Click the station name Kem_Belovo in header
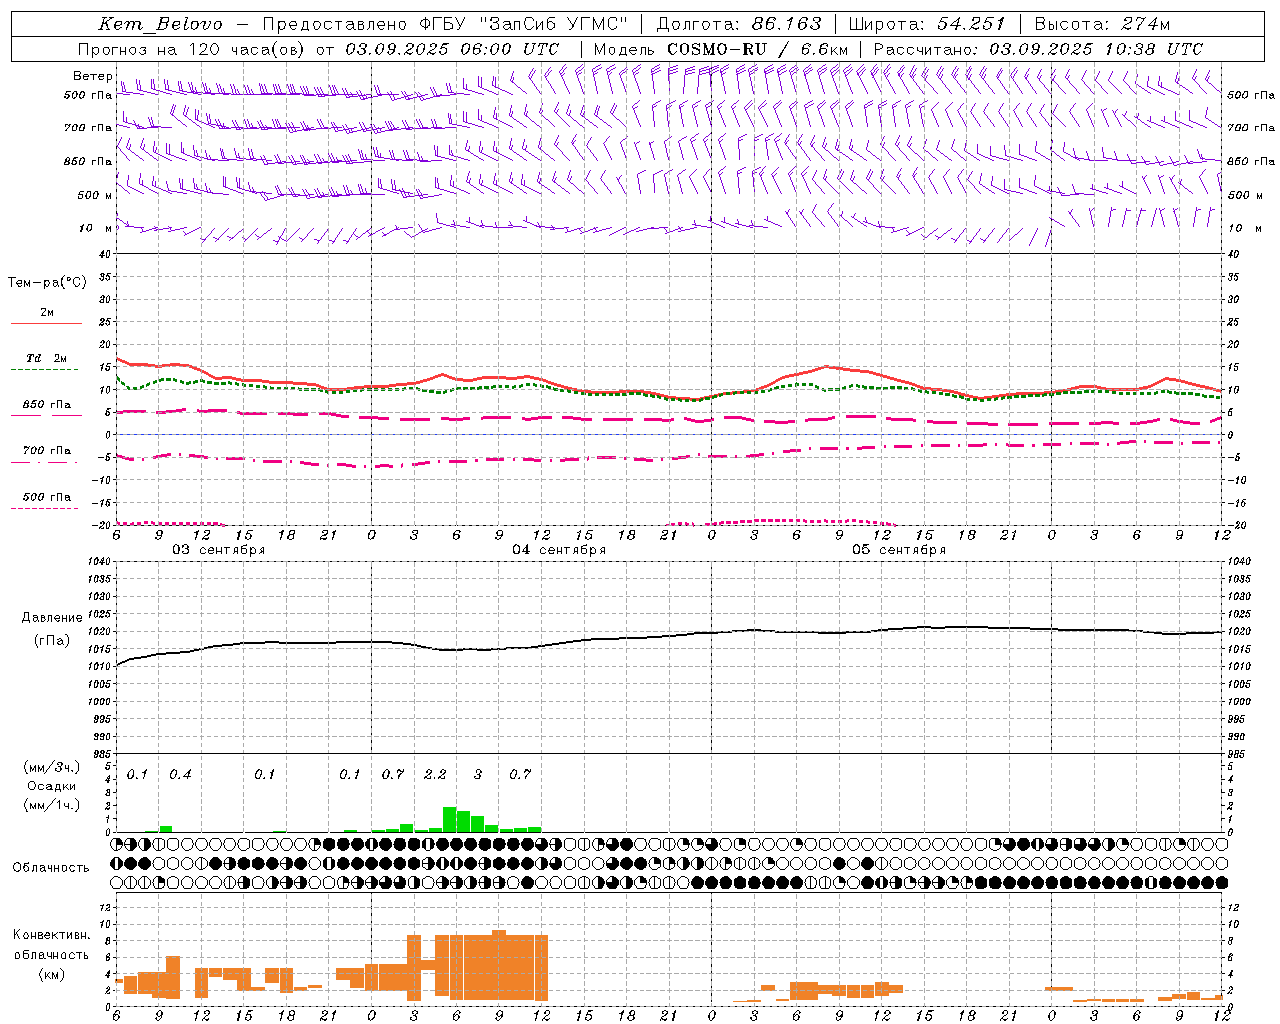The image size is (1280, 1024). coord(160,24)
